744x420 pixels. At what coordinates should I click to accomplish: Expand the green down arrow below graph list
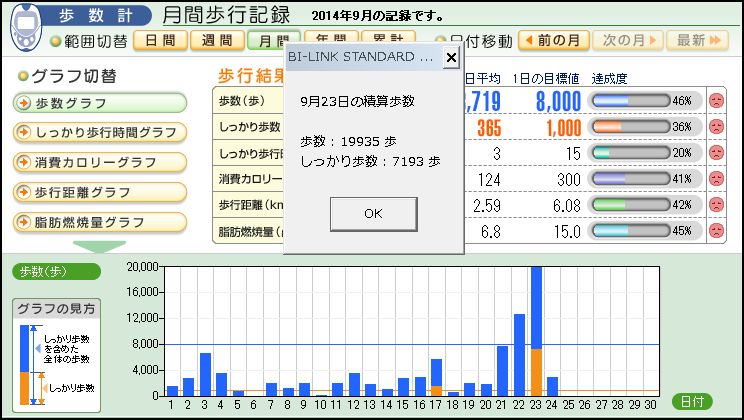click(99, 246)
